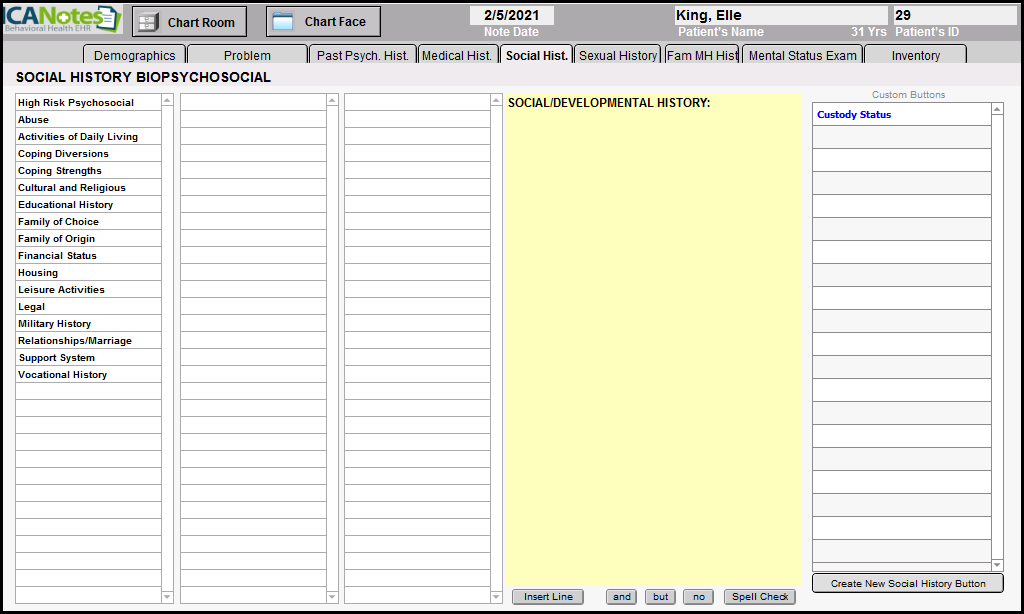Click the Note Date field
Image resolution: width=1024 pixels, height=614 pixels.
pos(511,16)
